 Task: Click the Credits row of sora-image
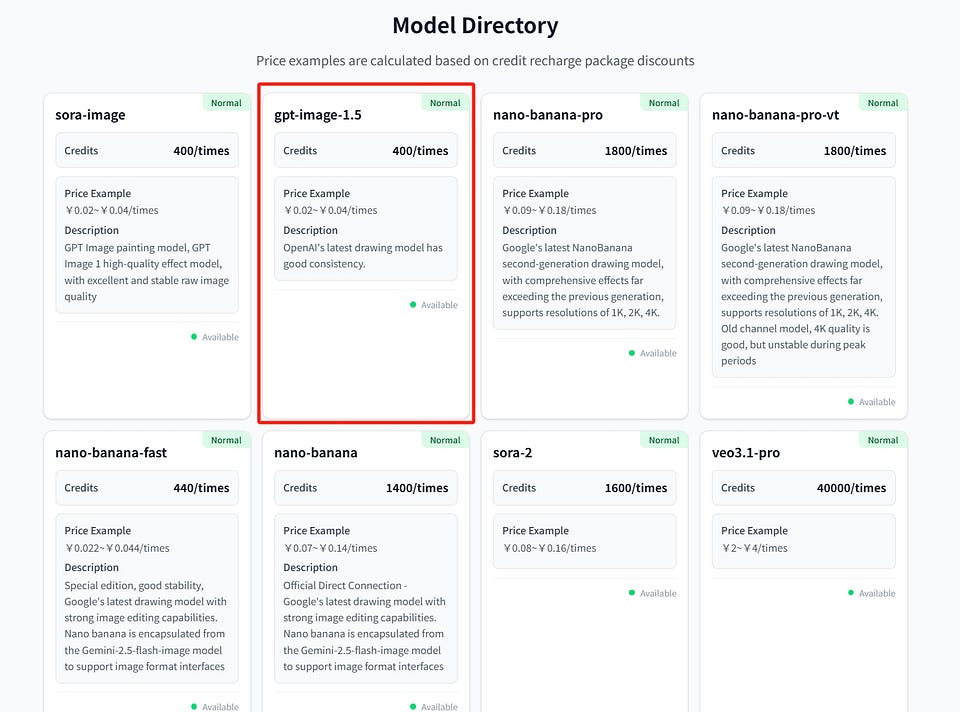[147, 151]
